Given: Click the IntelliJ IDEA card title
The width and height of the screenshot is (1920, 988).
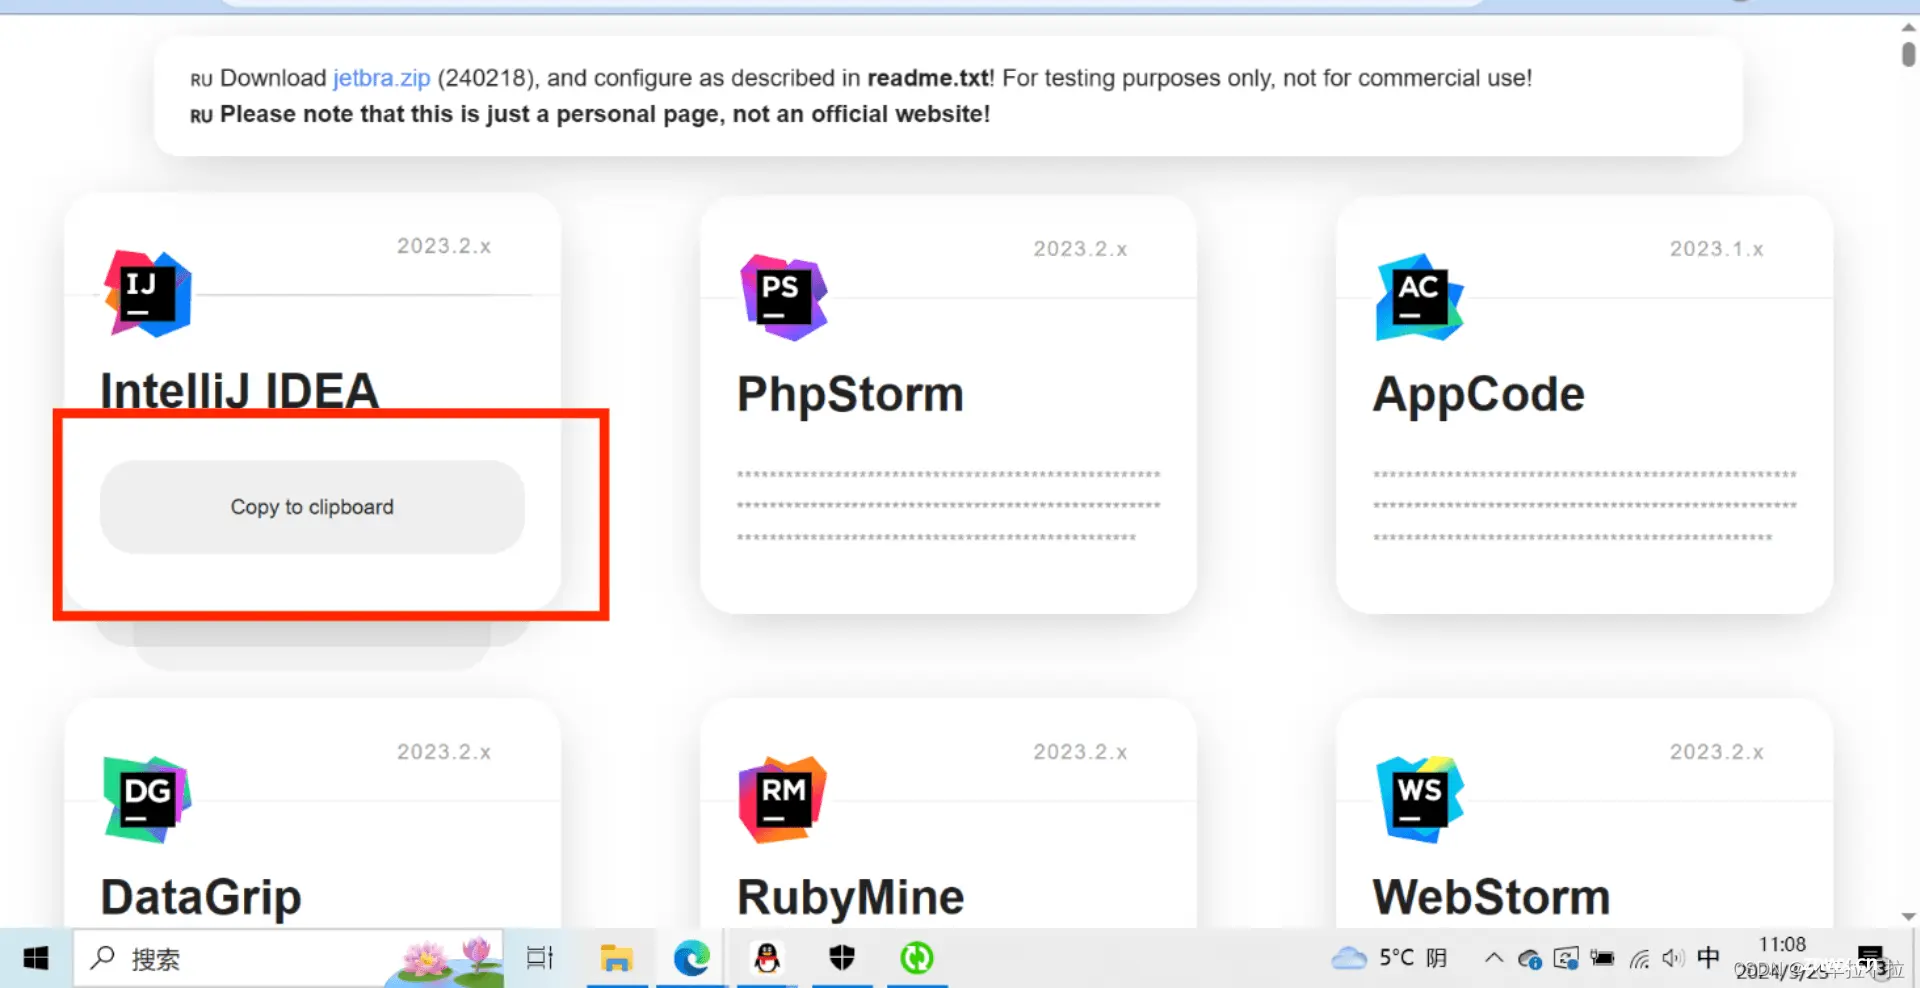Looking at the screenshot, I should point(240,391).
